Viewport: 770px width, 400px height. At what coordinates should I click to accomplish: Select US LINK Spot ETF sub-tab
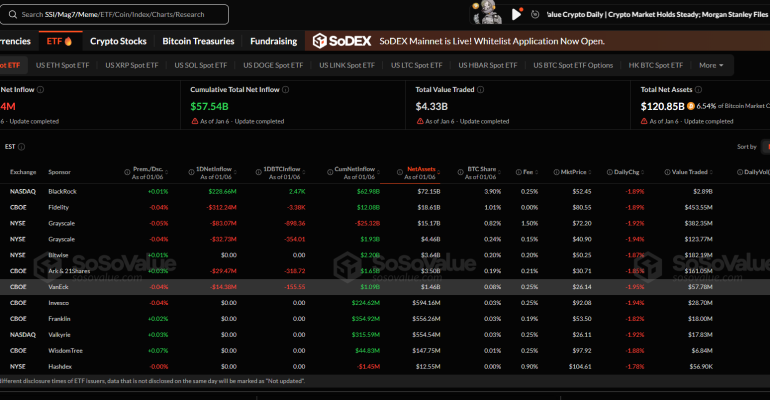click(347, 65)
